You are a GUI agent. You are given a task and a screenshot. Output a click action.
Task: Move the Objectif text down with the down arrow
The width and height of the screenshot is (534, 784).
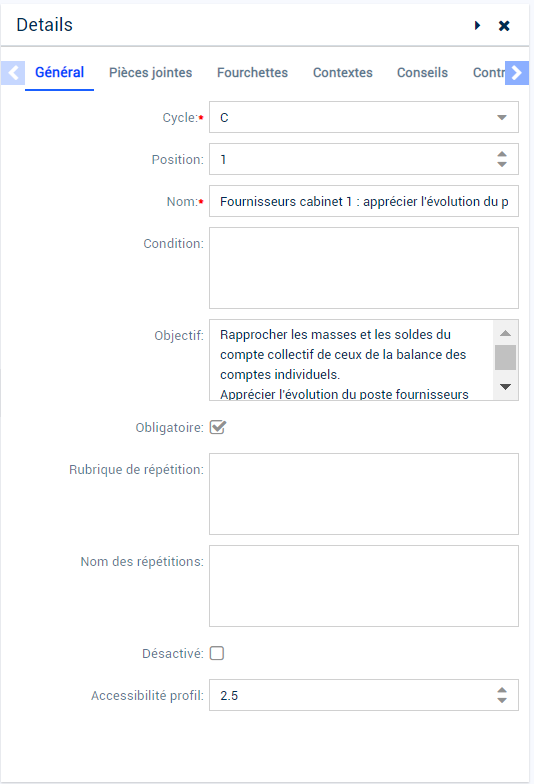pos(506,386)
